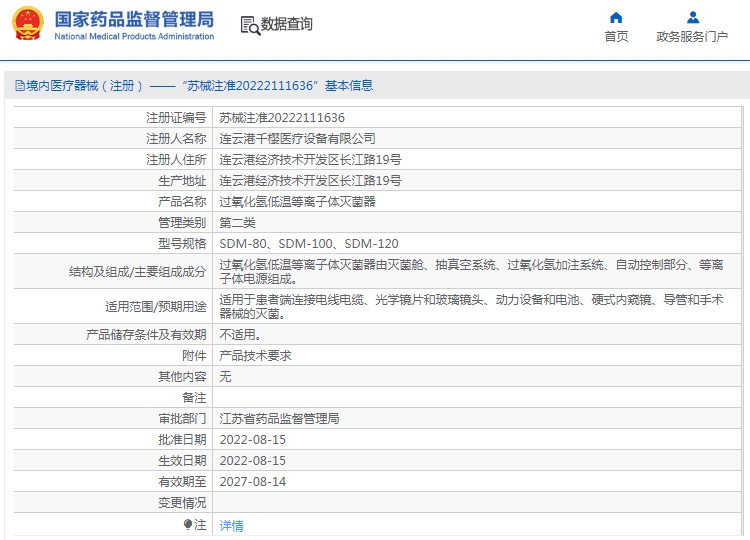Screen dimensions: 750x540
Task: Open the 详情 link in the note row
Action: (x=231, y=525)
